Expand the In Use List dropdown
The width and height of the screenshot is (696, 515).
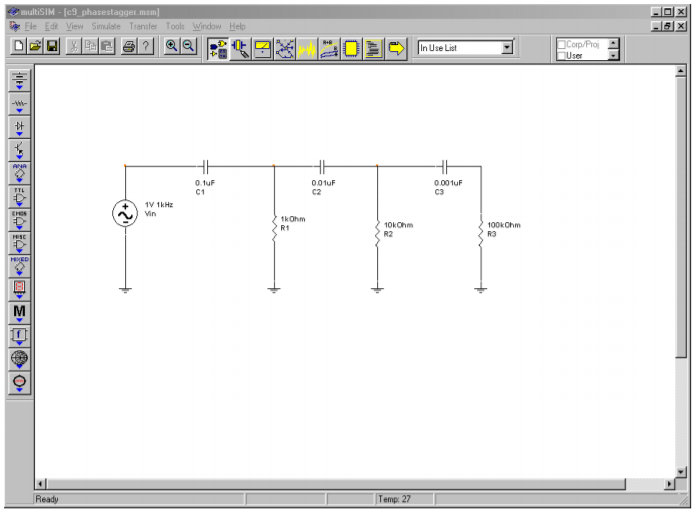click(506, 47)
